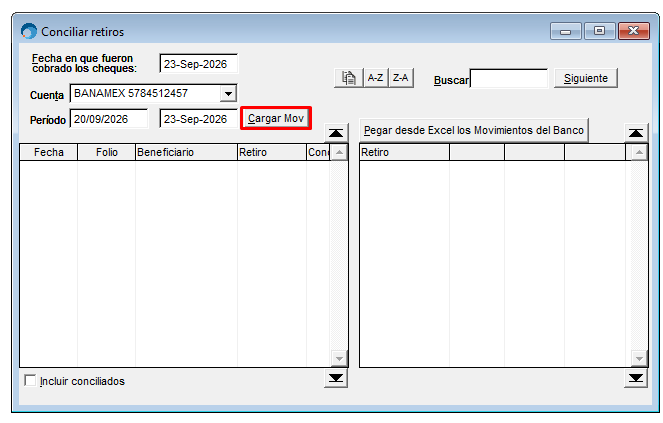Click the left grid scrollbar down arrow

[x=339, y=359]
